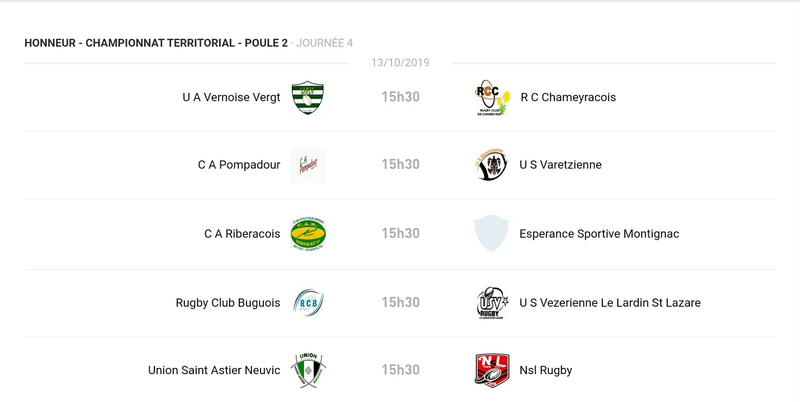Open the C A Pompadour team logo

click(308, 165)
